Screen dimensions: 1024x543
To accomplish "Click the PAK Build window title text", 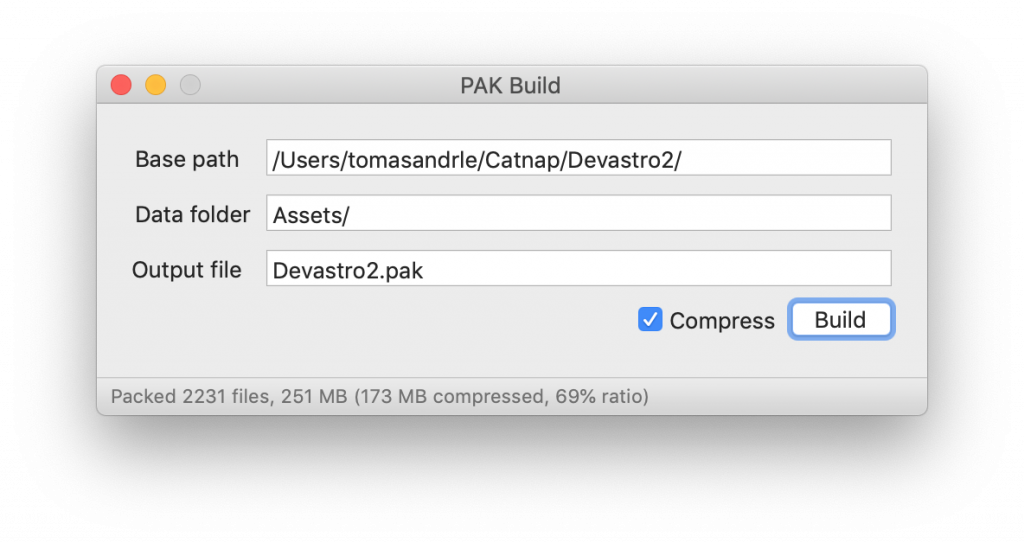I will (510, 86).
